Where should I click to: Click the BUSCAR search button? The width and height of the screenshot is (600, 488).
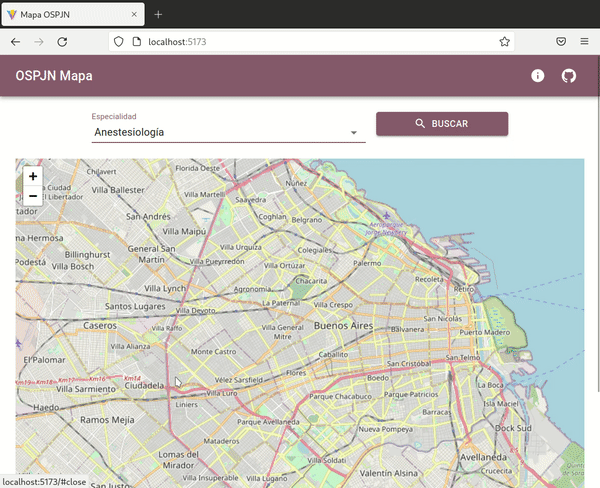pyautogui.click(x=442, y=124)
